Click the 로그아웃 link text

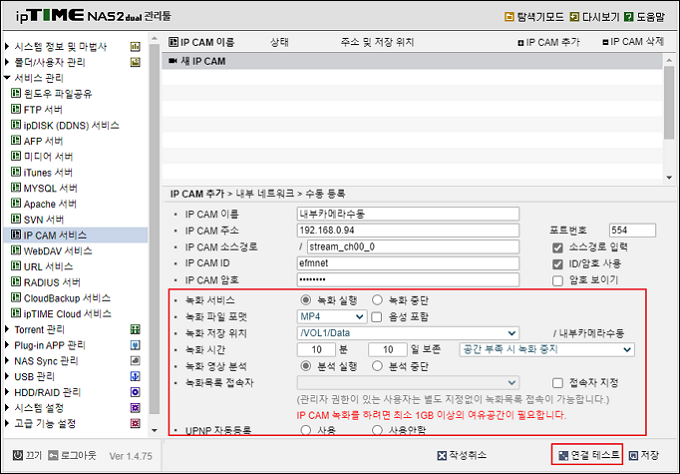(78, 455)
